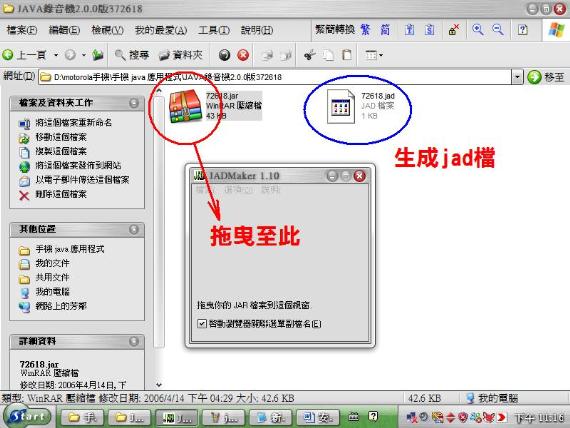Click the zoom out magnifier icon
Image resolution: width=570 pixels, height=428 pixels.
coord(498,29)
